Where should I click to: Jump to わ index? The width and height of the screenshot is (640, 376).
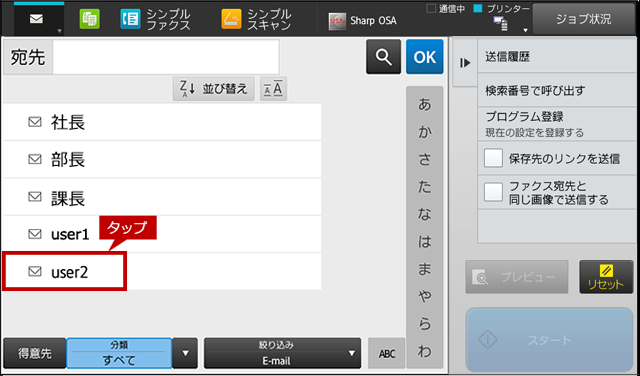424,351
